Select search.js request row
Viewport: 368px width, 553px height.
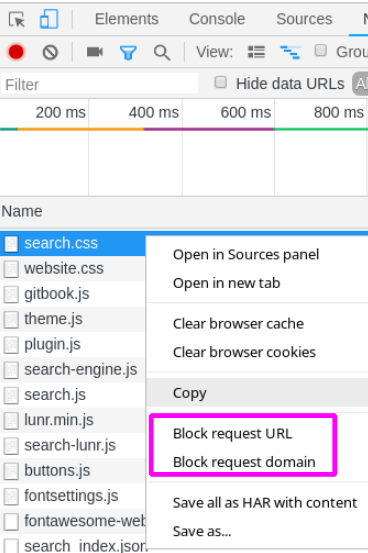click(x=73, y=395)
